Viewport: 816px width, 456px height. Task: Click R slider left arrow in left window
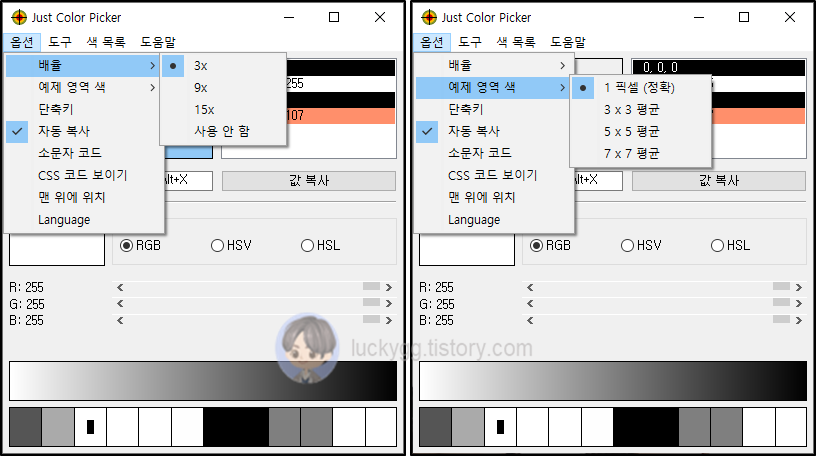[x=120, y=287]
